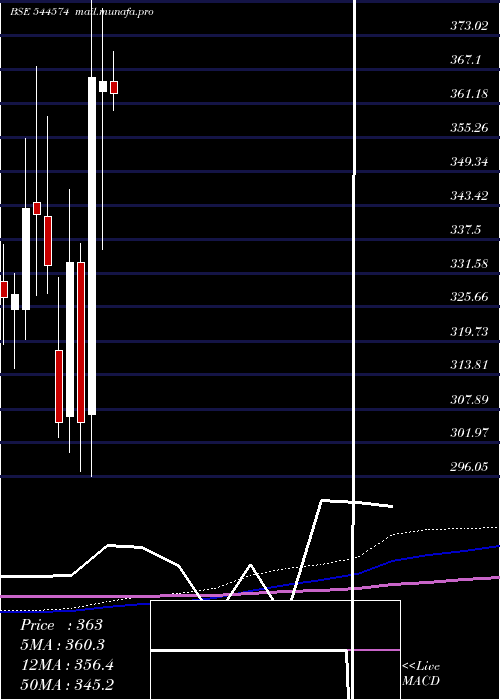
Task: Select the tallest white candlestick body
Action: tap(92, 246)
